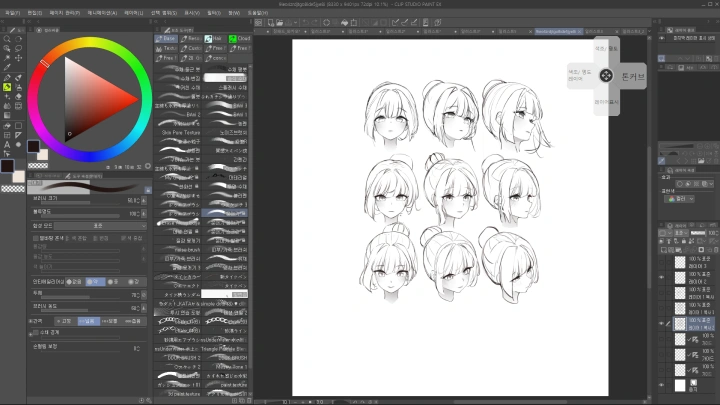Select the noise brush in sub tool list
Image resolution: width=720 pixels, height=405 pixels.
click(x=178, y=250)
